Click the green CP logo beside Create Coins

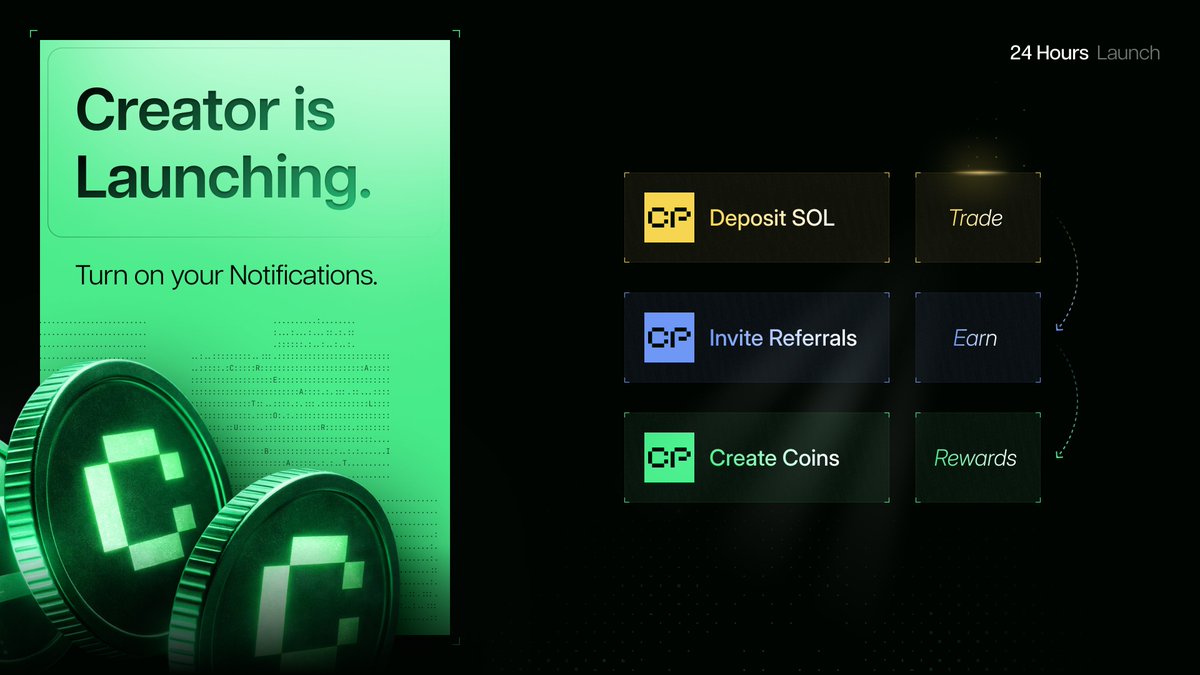pyautogui.click(x=669, y=457)
